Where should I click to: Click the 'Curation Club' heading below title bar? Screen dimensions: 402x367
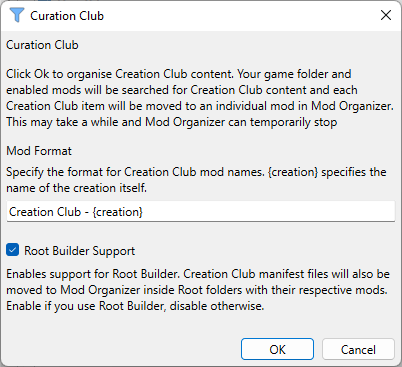coord(42,45)
